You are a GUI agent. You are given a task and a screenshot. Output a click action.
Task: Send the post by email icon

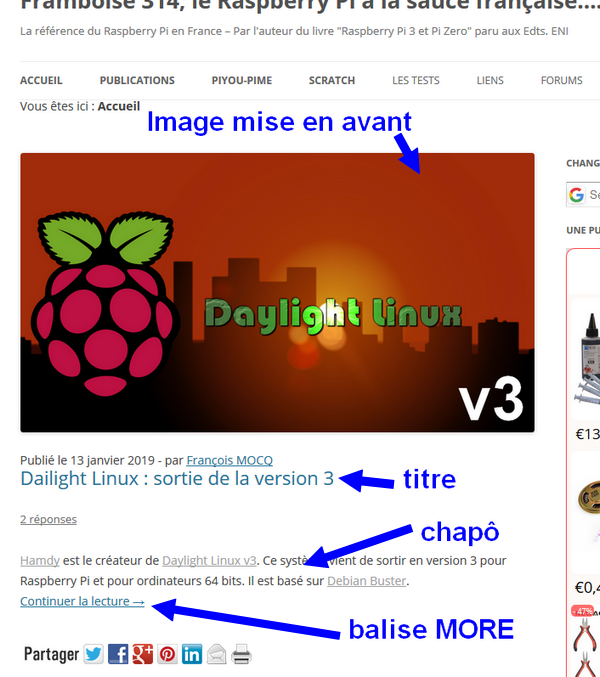[216, 654]
